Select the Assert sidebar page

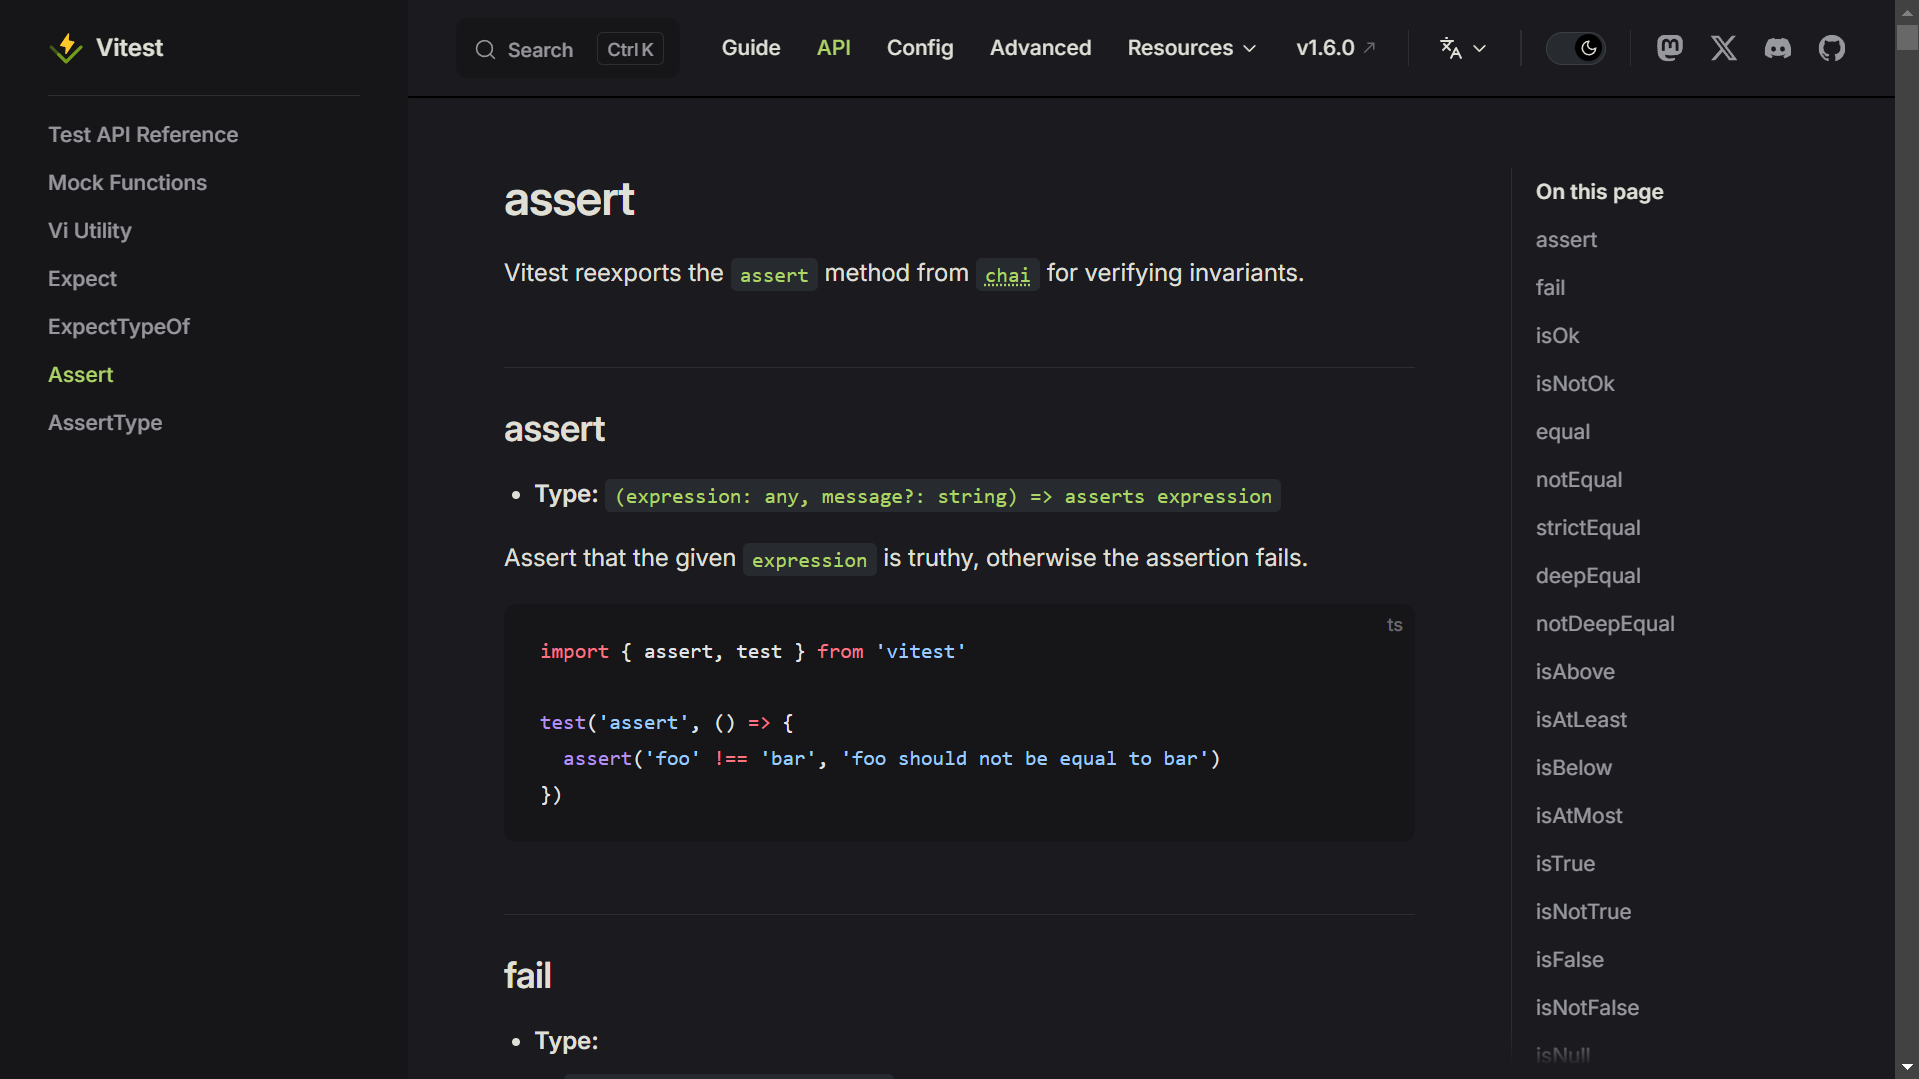[x=80, y=374]
